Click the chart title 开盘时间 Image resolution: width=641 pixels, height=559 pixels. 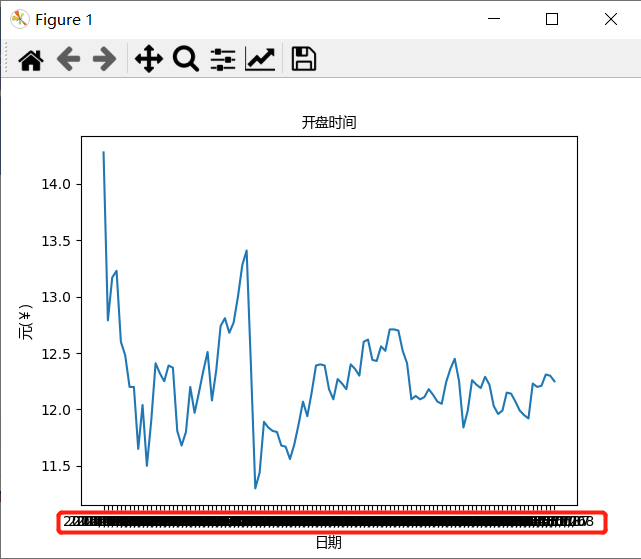pos(329,122)
